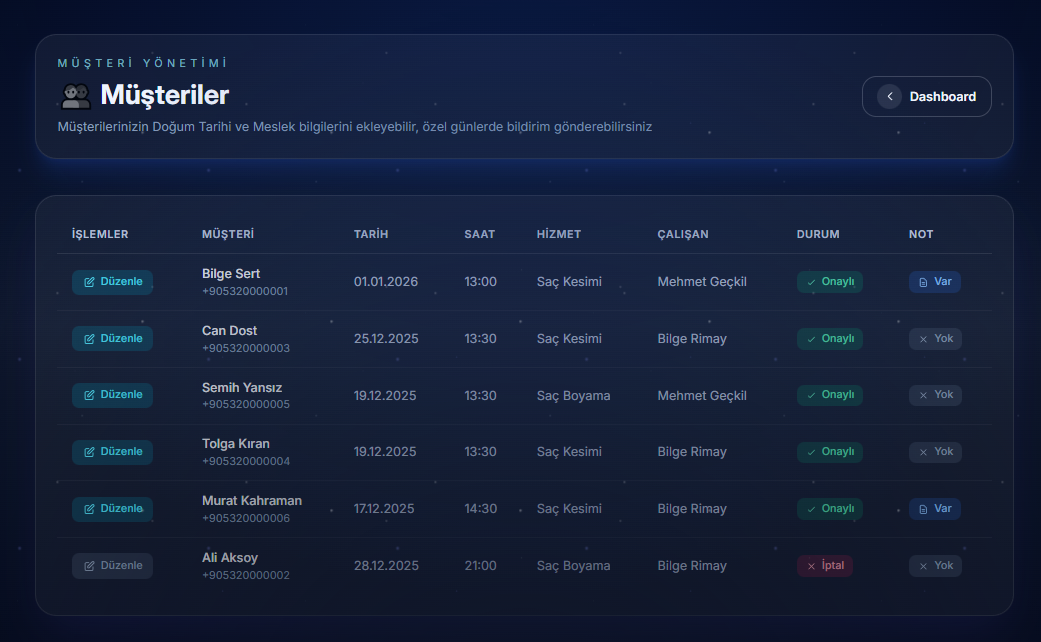Click the Yok note badge for Ali Aksoy
The height and width of the screenshot is (642, 1041).
(934, 566)
